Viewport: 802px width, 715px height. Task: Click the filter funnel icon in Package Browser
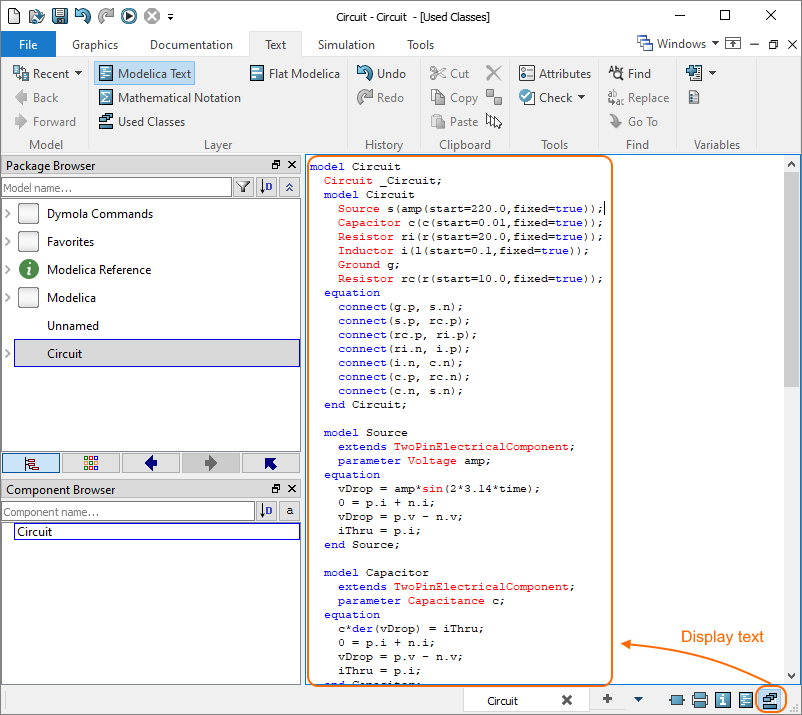coord(243,187)
